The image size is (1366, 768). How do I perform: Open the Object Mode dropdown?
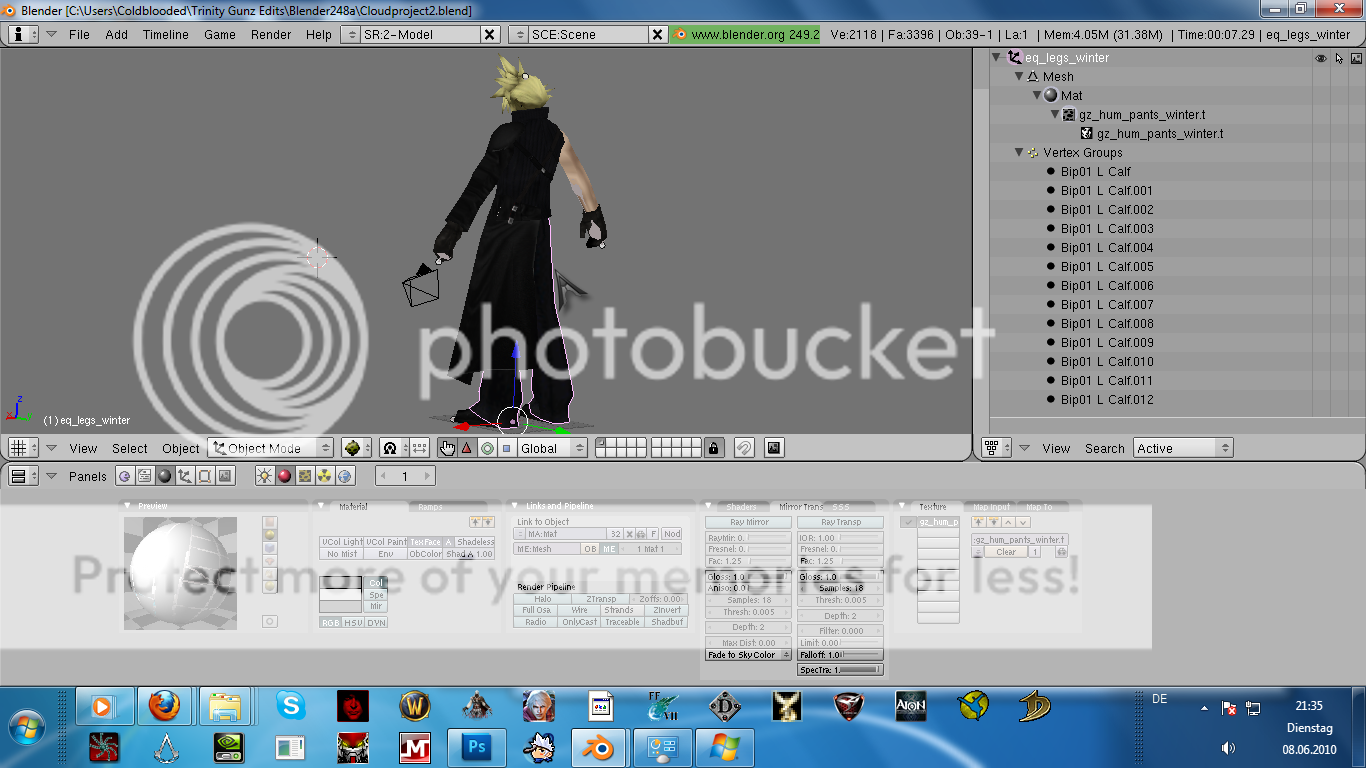click(270, 448)
